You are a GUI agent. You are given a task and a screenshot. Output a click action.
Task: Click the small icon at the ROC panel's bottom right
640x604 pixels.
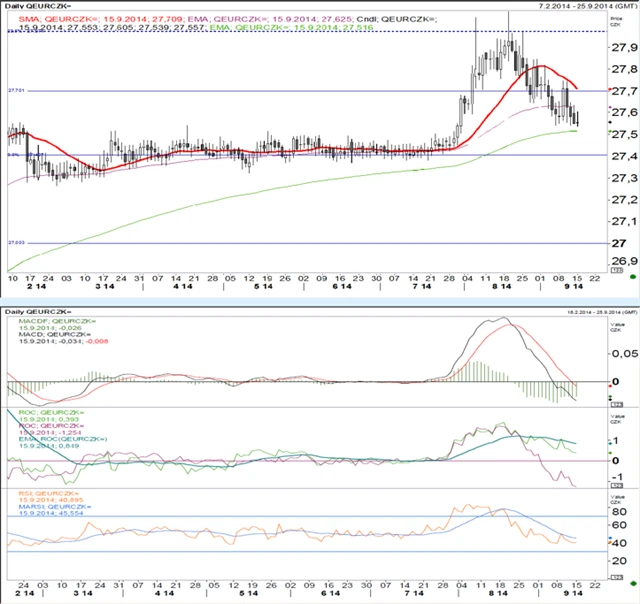point(618,483)
